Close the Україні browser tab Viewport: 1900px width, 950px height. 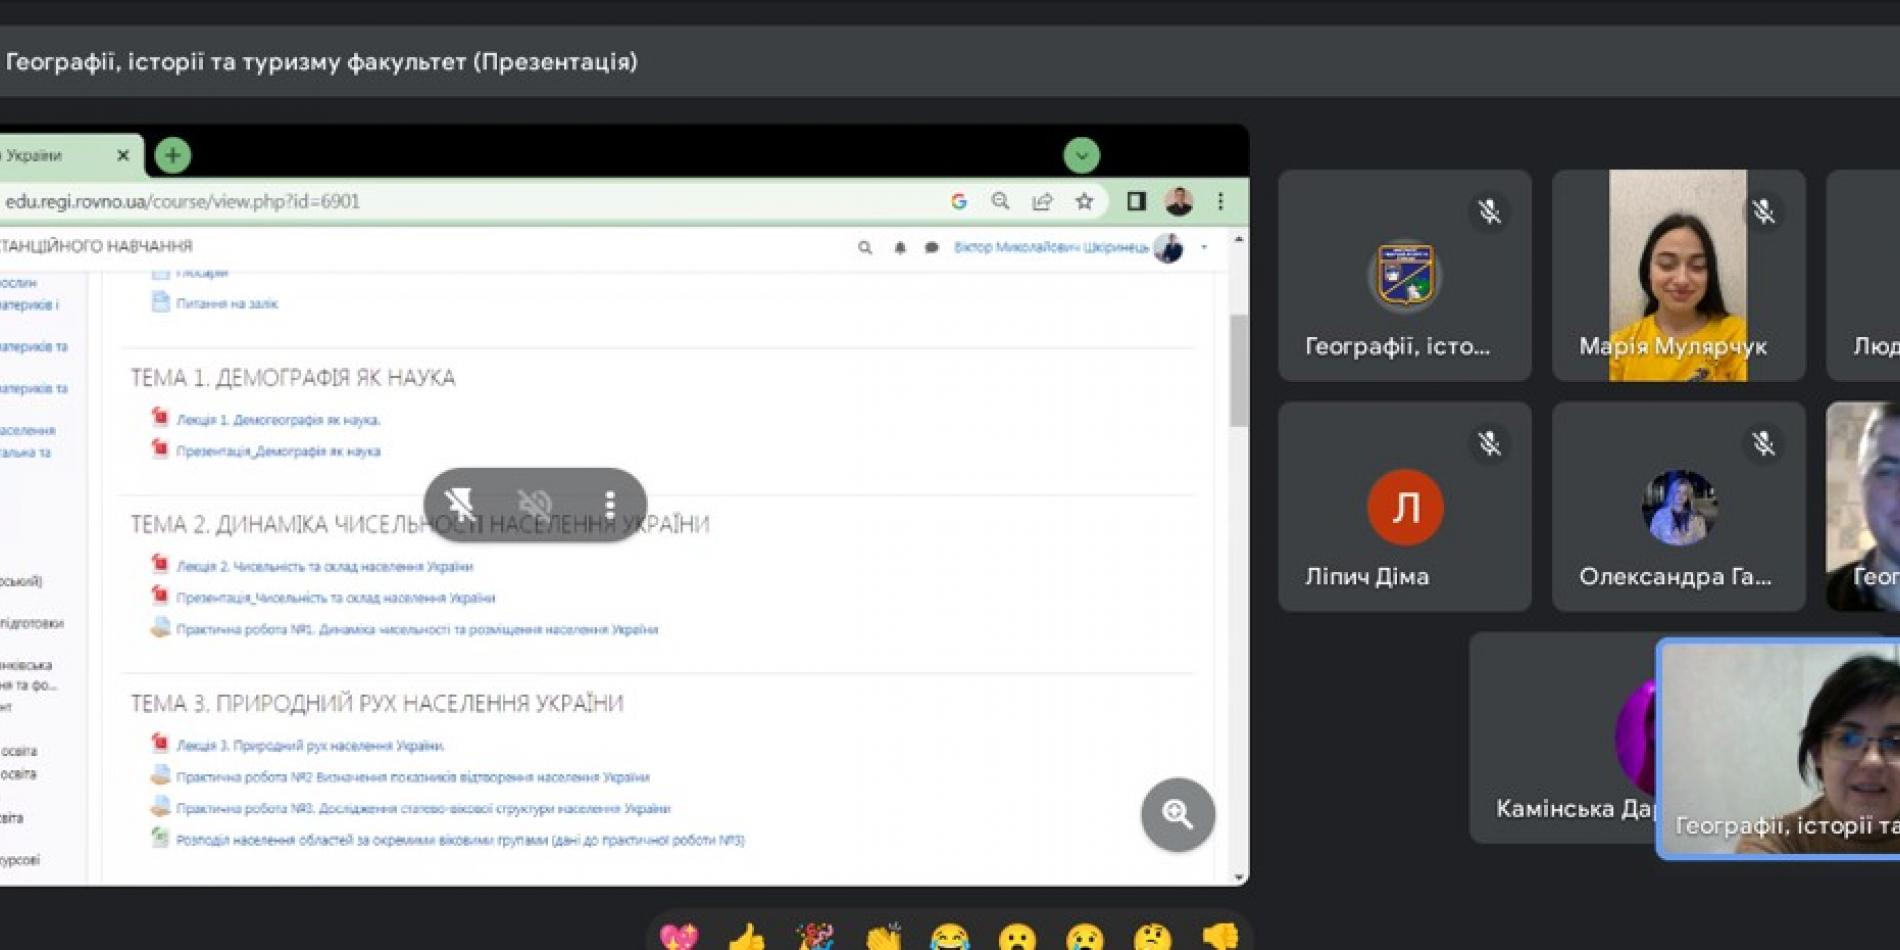click(123, 155)
